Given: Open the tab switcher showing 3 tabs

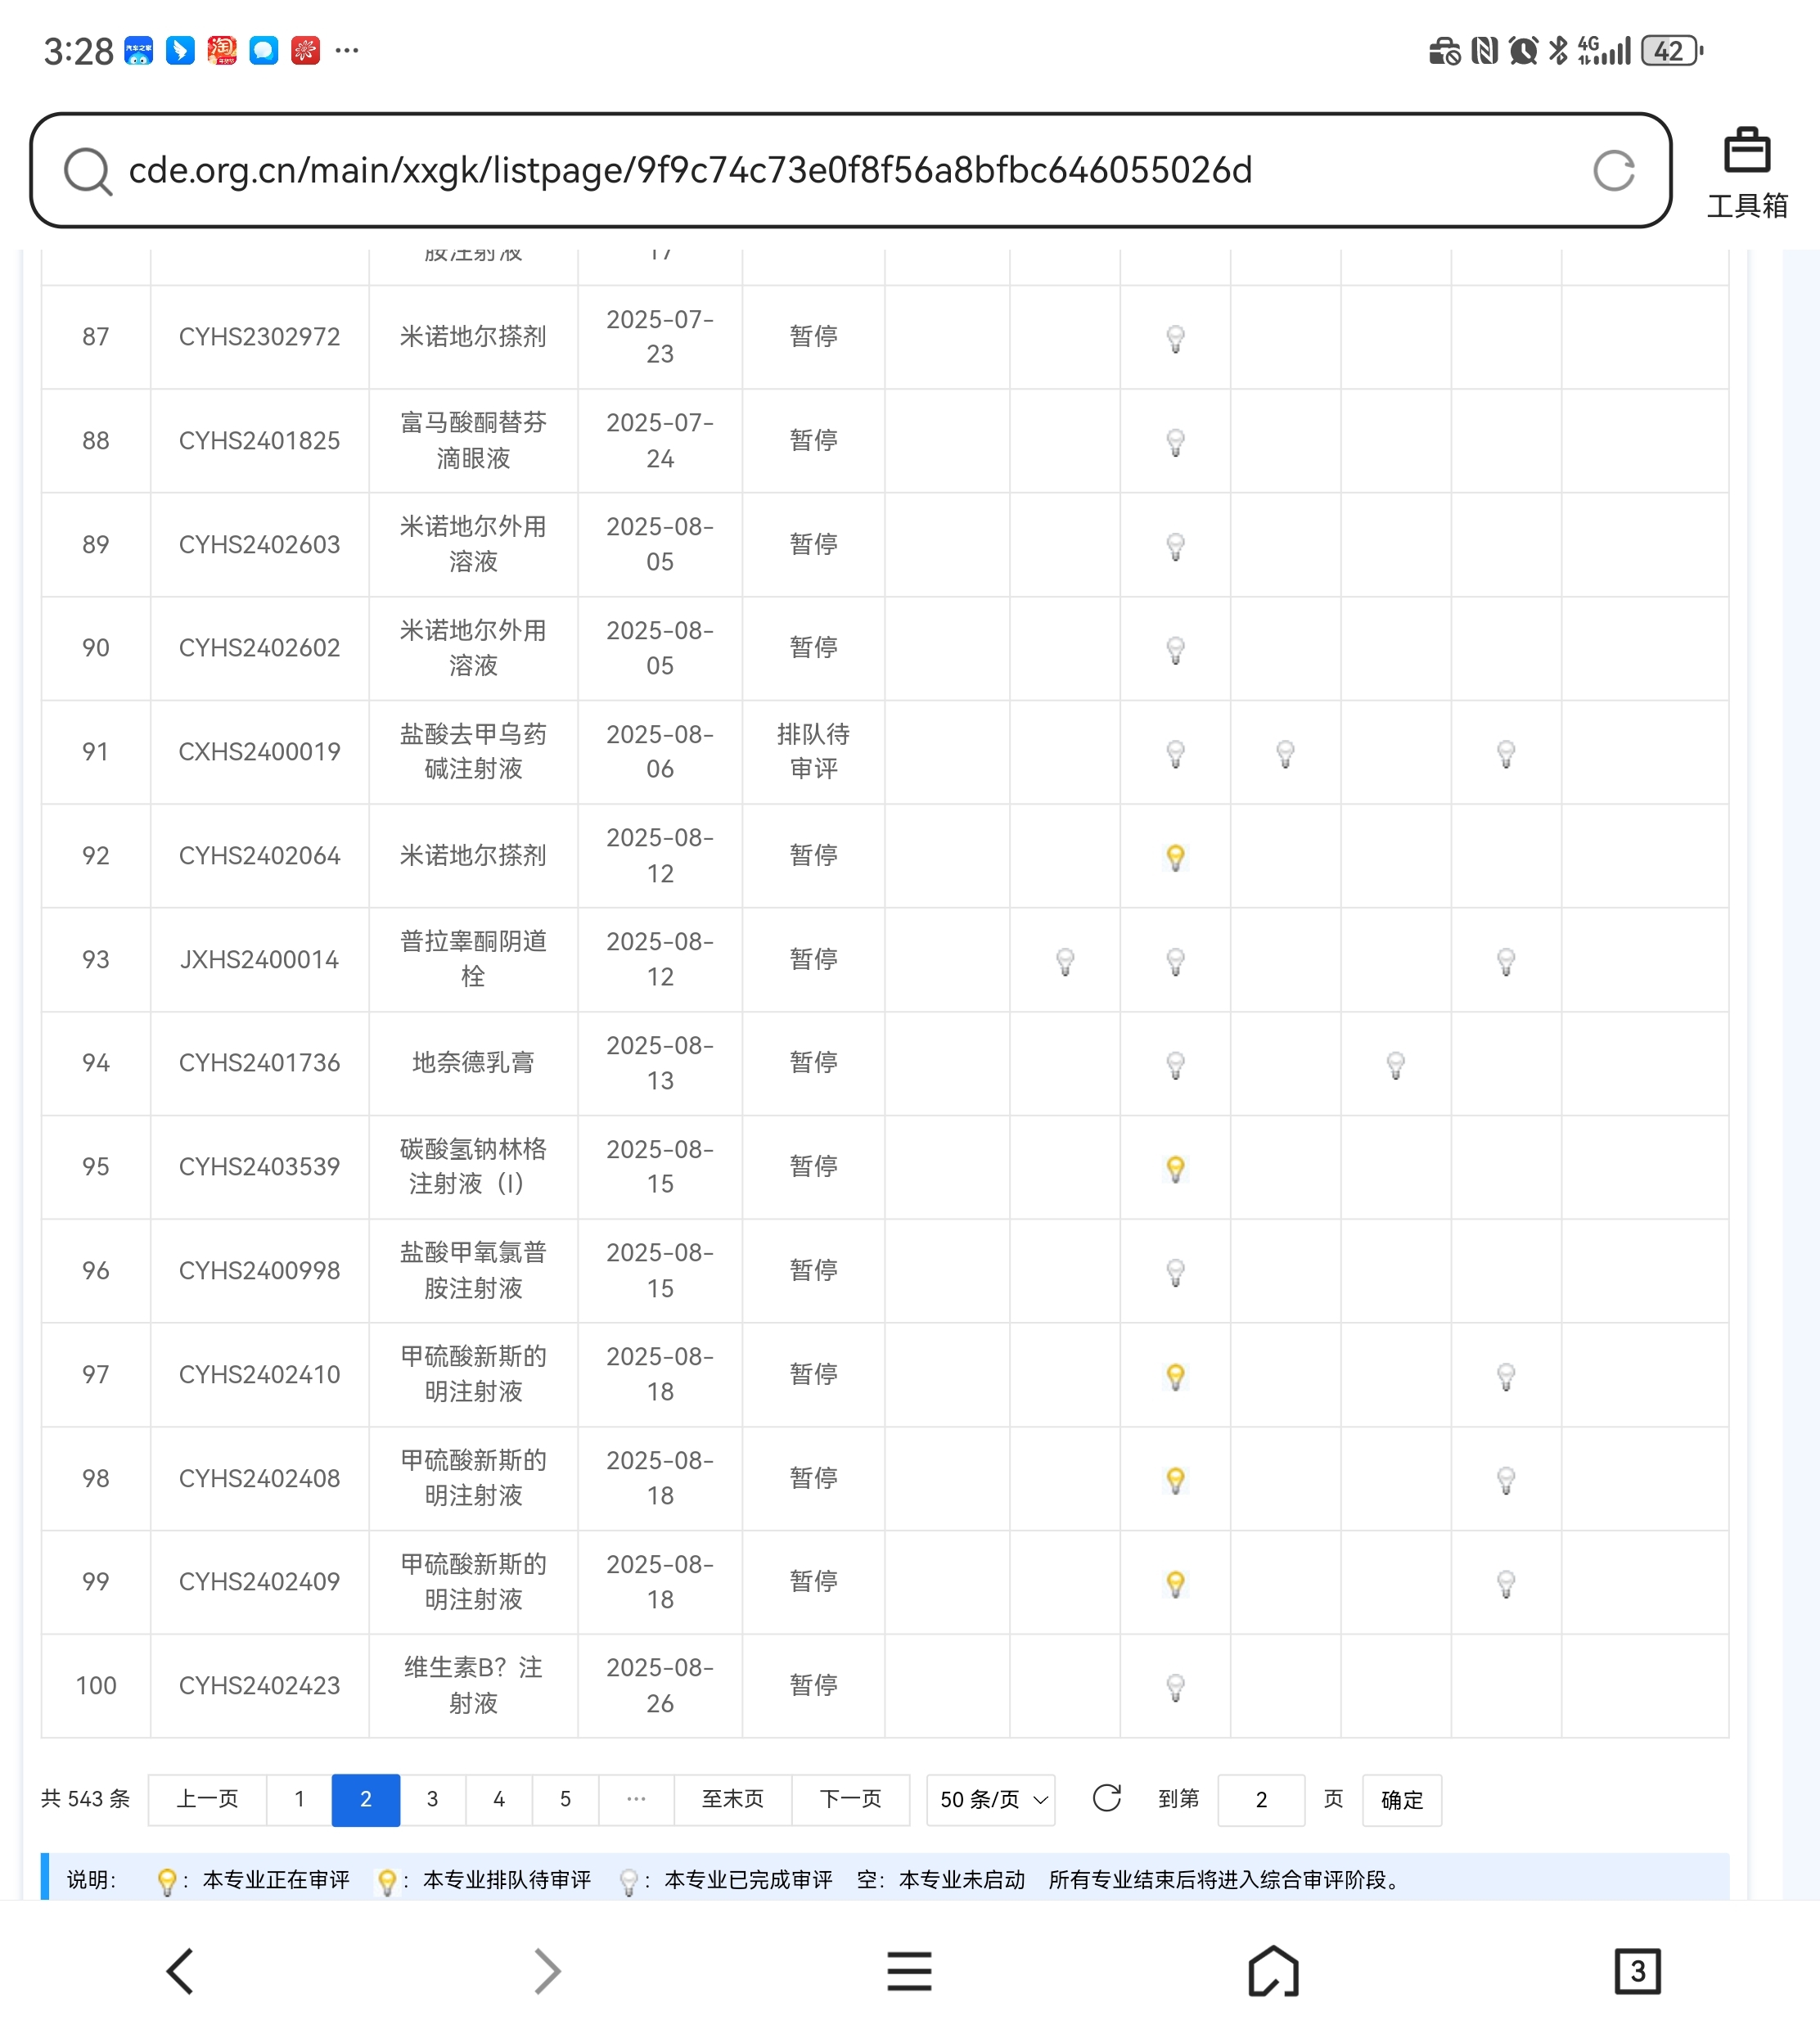Looking at the screenshot, I should (1637, 1971).
